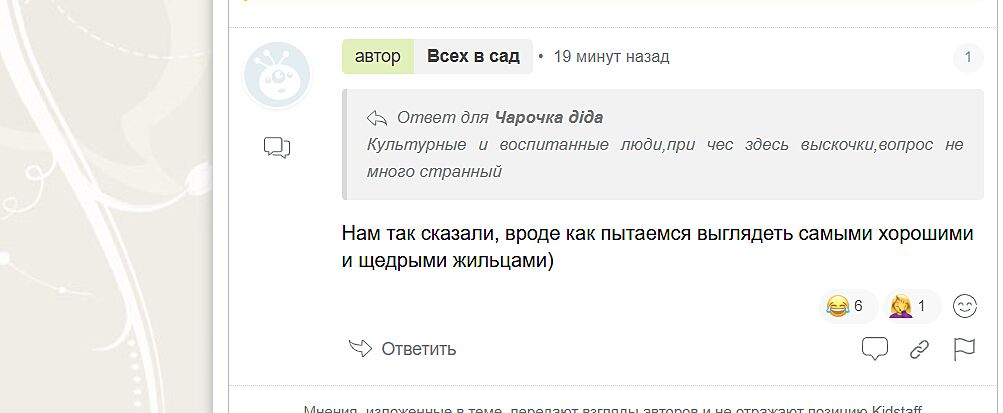Open the profile of user Всех в сад
1003x413 pixels.
[473, 57]
